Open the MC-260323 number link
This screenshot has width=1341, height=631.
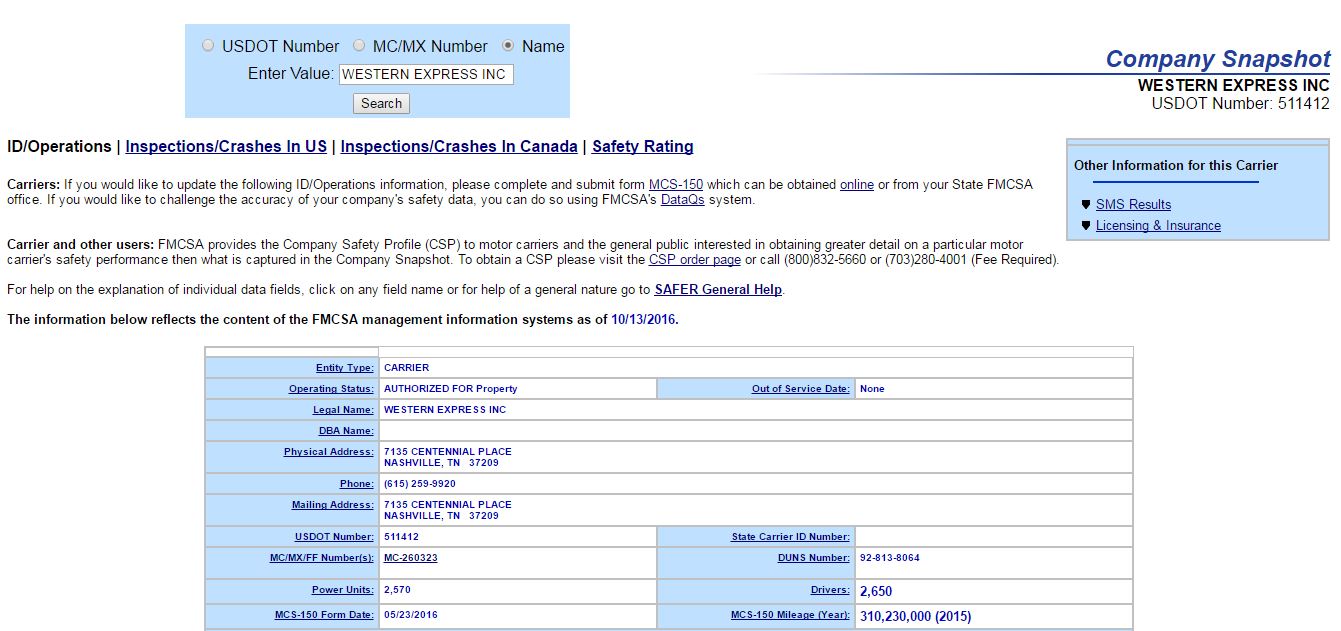pos(410,558)
